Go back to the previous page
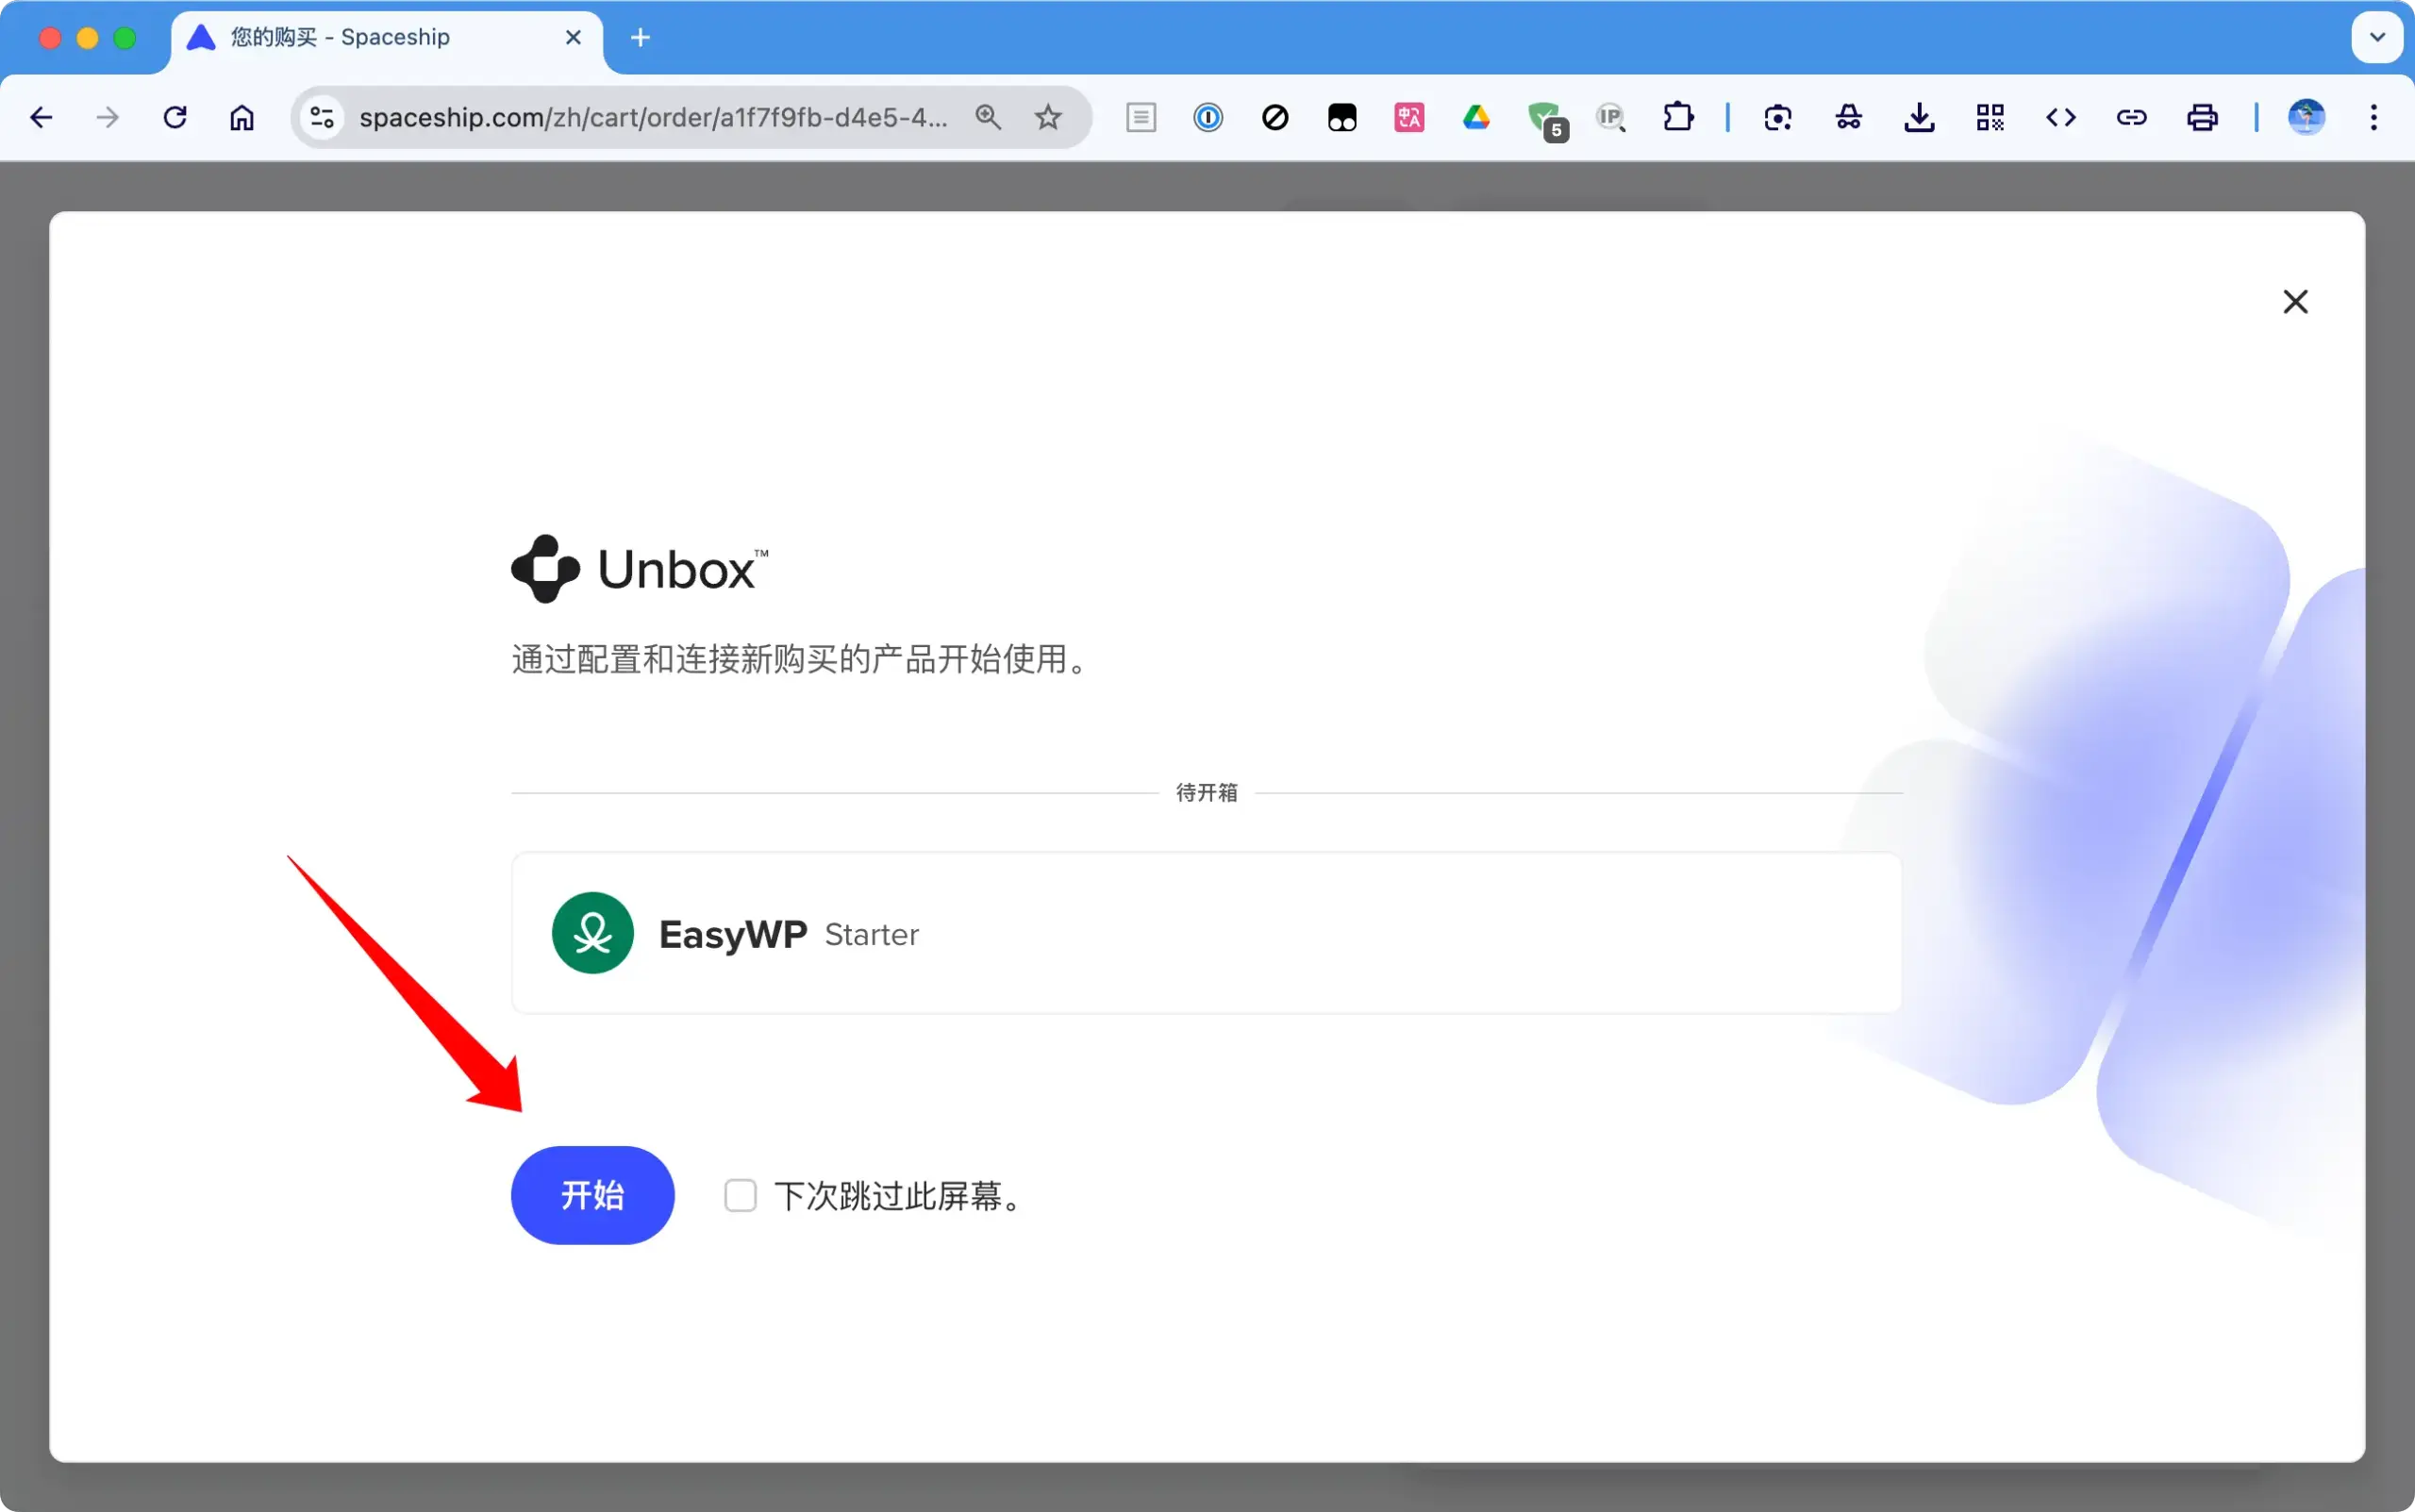The width and height of the screenshot is (2415, 1512). (x=41, y=117)
